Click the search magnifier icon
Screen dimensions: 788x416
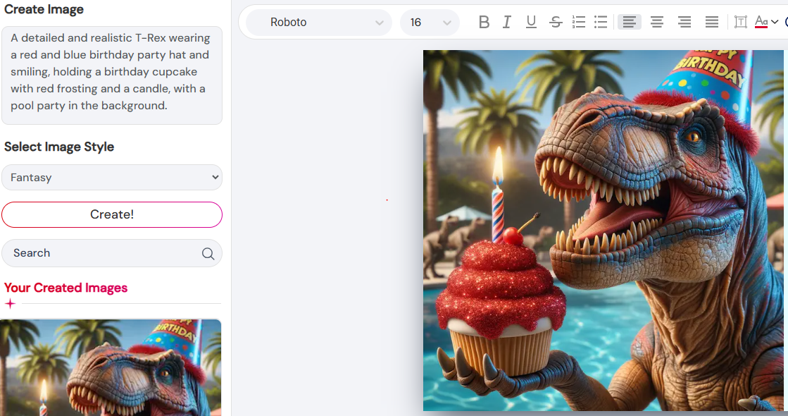[x=208, y=254]
